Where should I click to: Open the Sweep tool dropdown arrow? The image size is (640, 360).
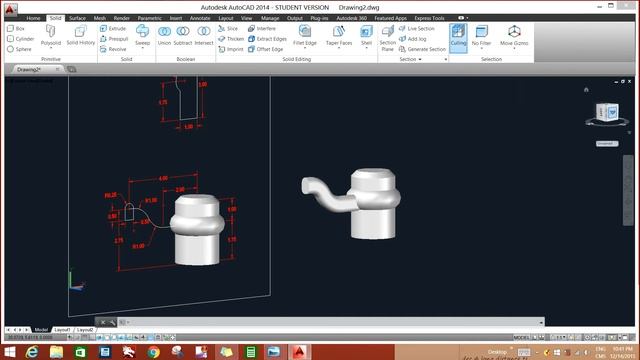click(x=142, y=48)
